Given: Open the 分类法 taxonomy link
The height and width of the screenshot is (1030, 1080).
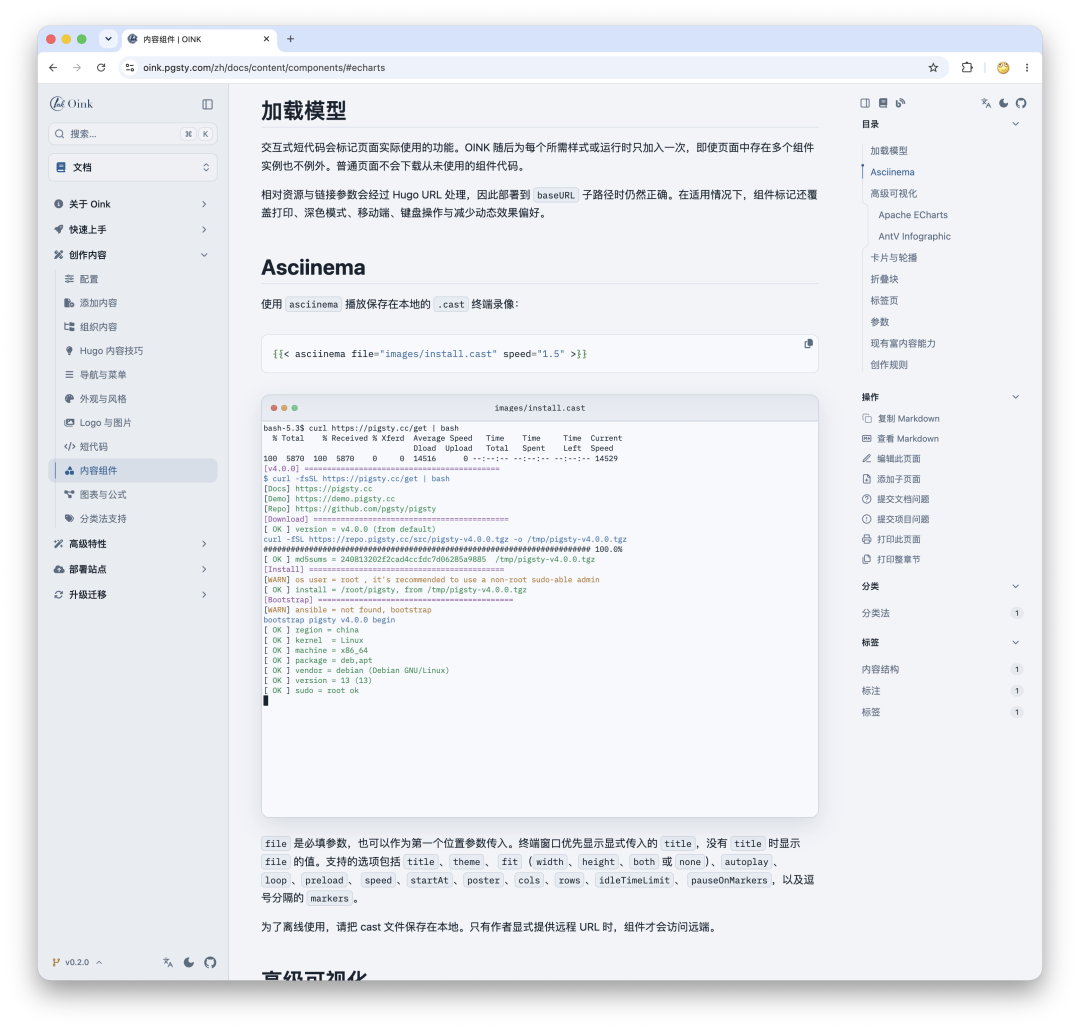Looking at the screenshot, I should (875, 613).
